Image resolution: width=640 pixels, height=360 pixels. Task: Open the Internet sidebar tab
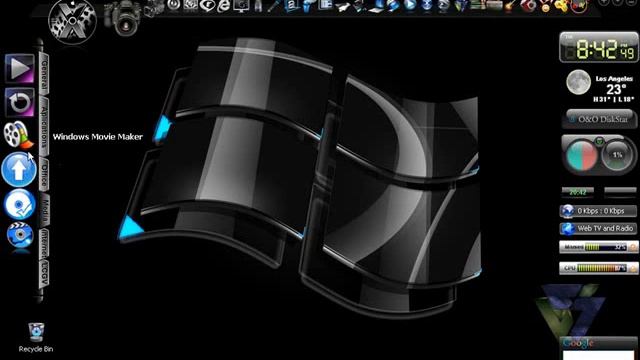tap(44, 243)
